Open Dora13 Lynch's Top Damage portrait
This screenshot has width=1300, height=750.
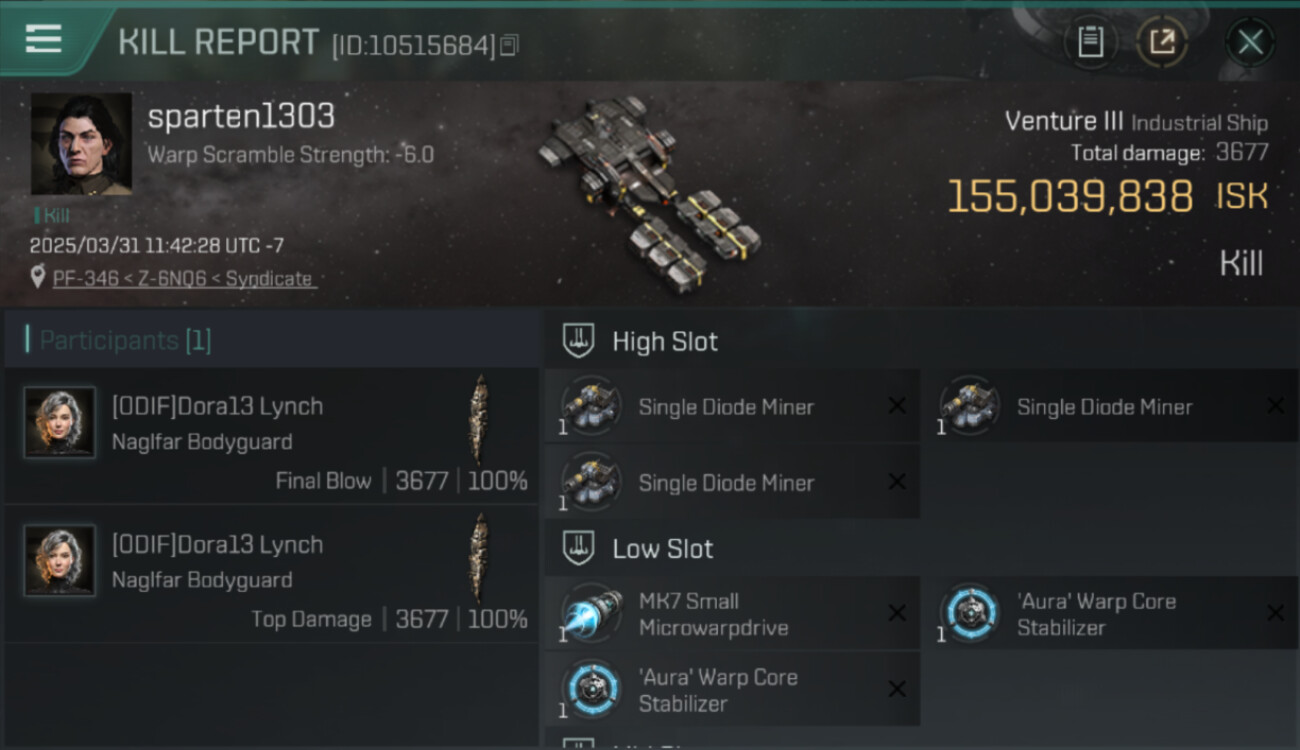coord(60,560)
